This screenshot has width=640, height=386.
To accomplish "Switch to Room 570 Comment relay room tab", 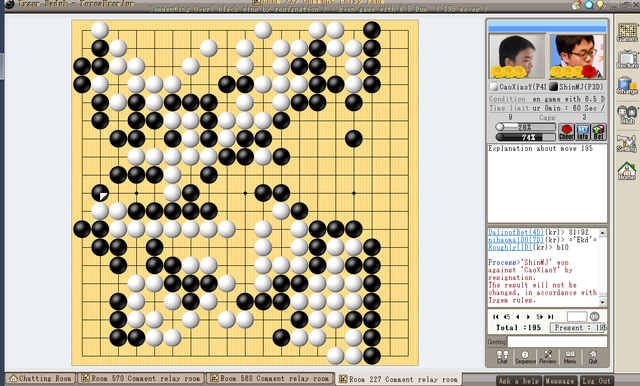I will 141,379.
